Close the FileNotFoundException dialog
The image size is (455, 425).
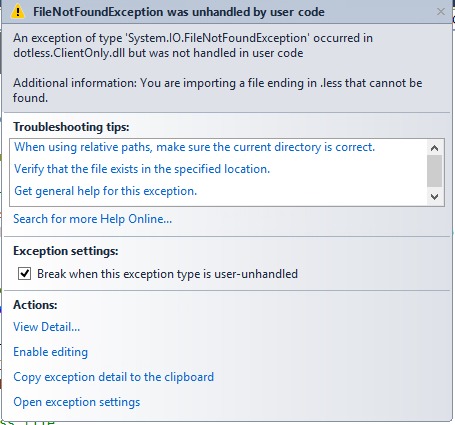pyautogui.click(x=441, y=12)
